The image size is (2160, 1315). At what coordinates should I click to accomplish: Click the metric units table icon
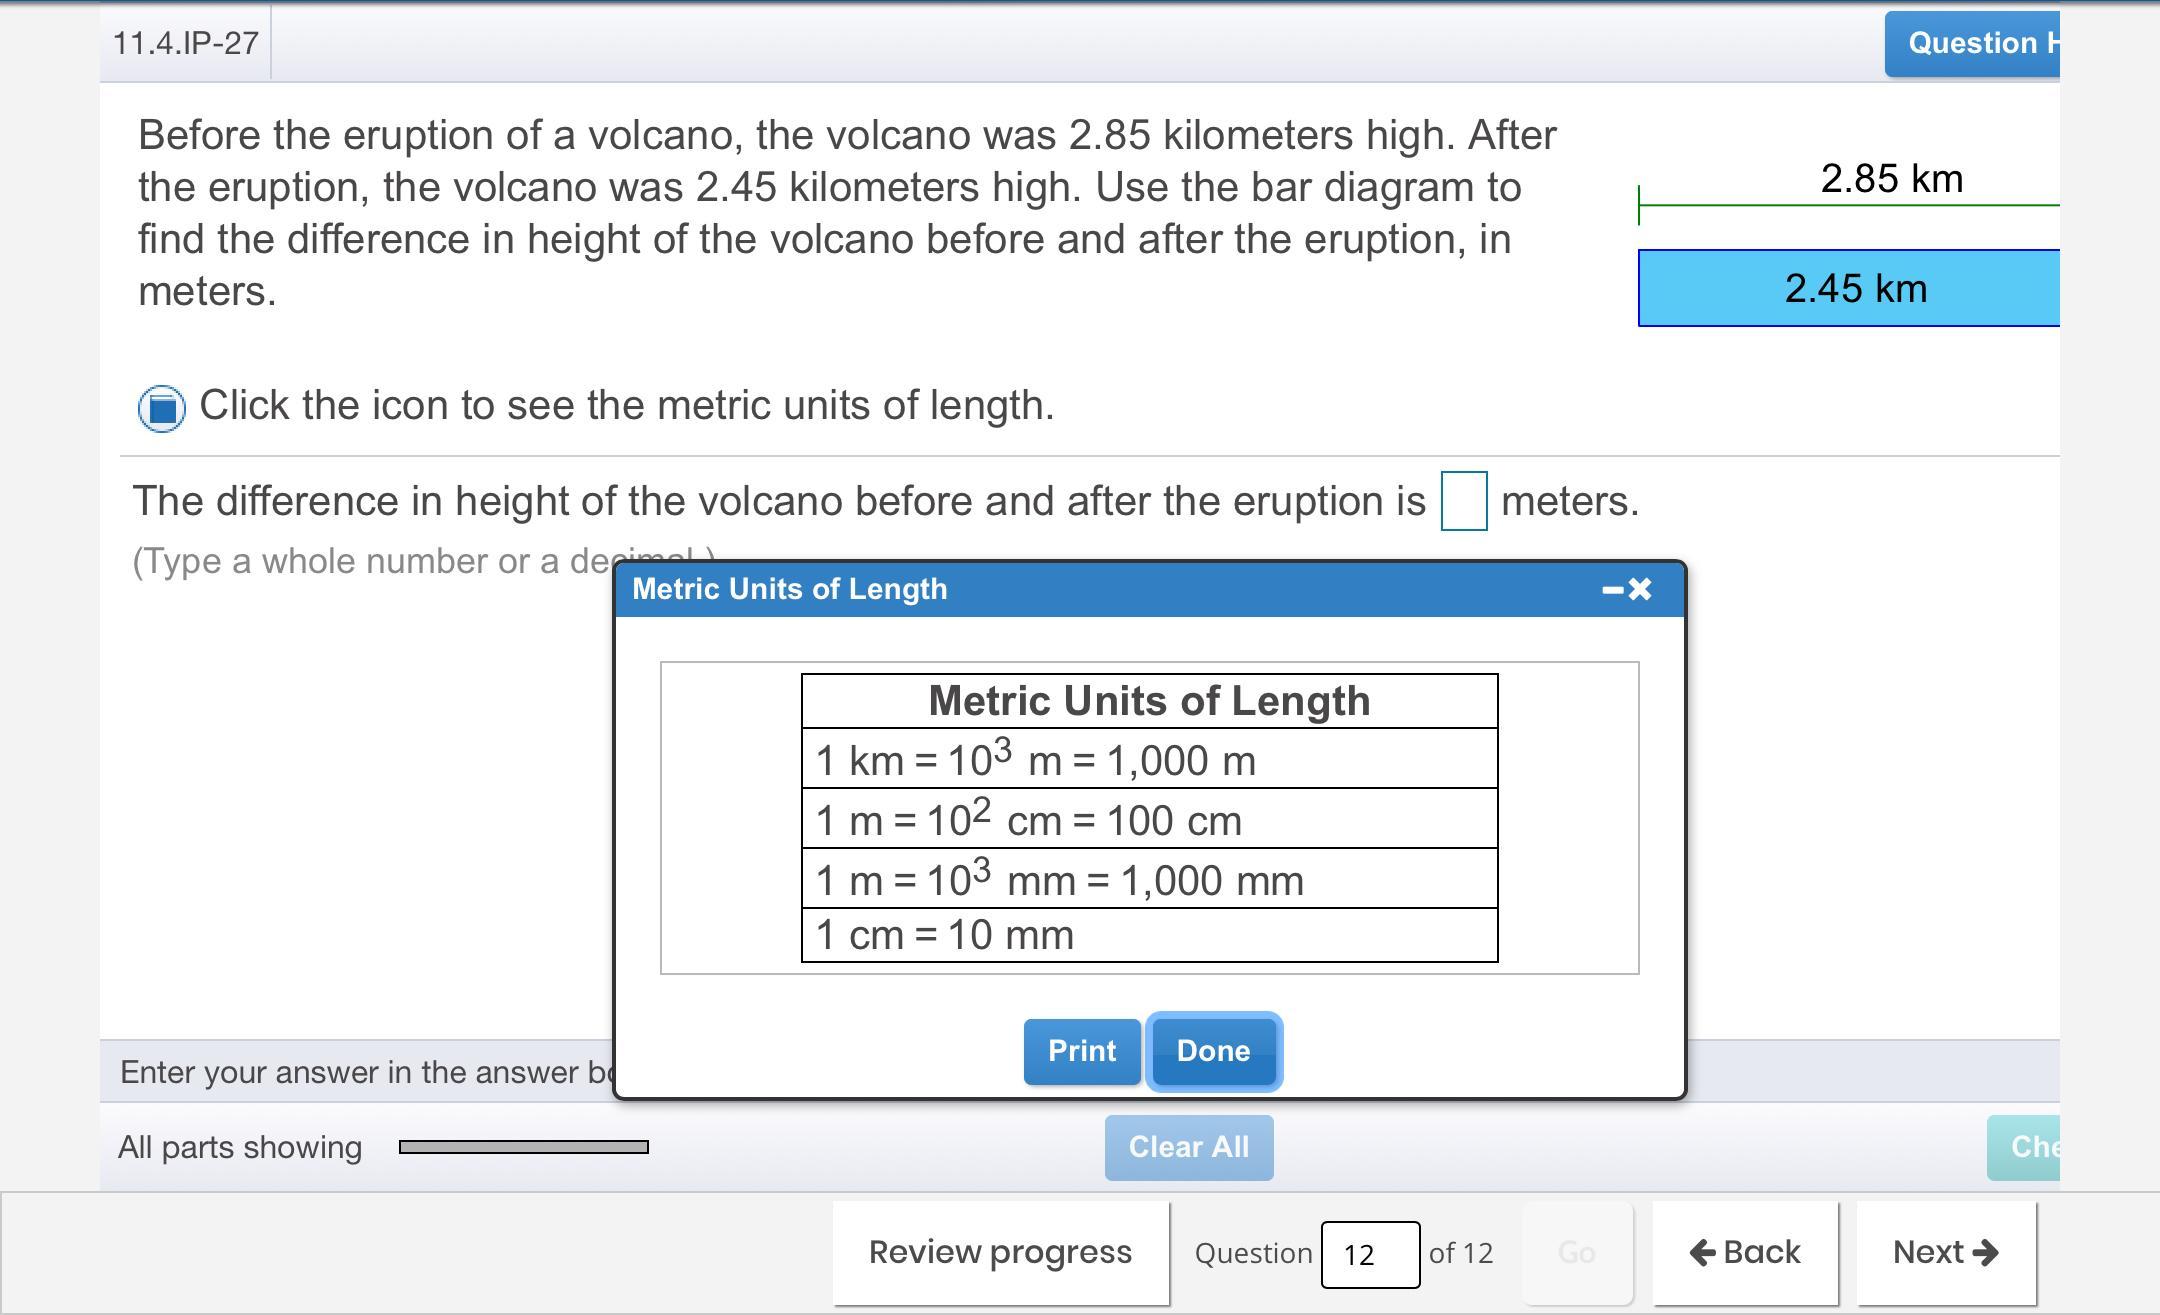tap(161, 408)
